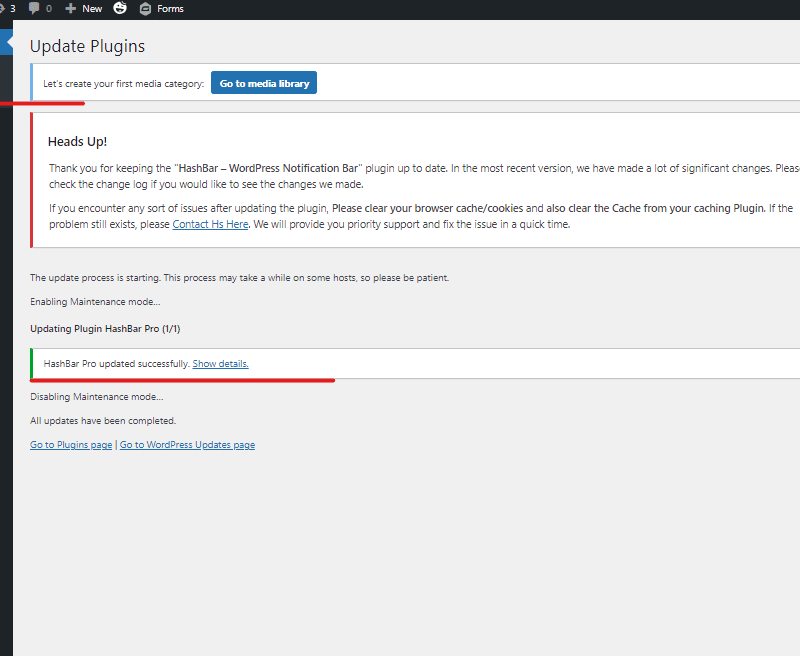
Task: Click the text 'Enabling Maintenance mode...'
Action: point(95,302)
